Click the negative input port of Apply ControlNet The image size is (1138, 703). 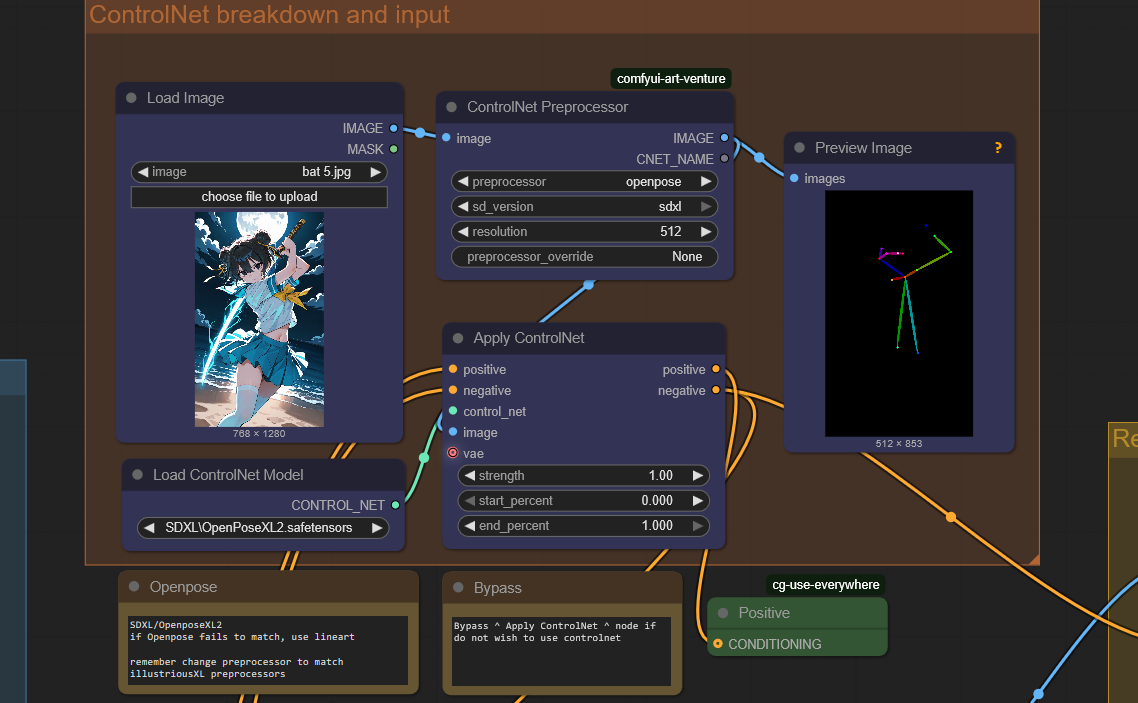coord(453,390)
